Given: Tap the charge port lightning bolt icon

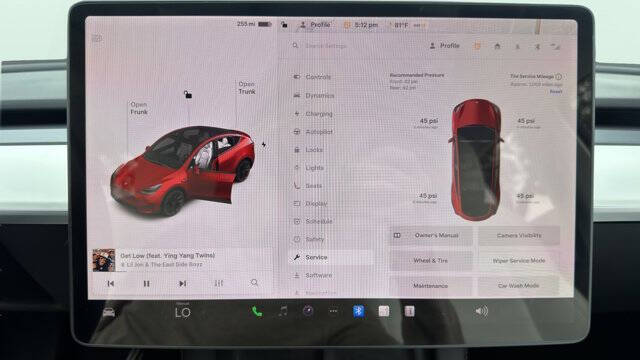Looking at the screenshot, I should click(264, 144).
